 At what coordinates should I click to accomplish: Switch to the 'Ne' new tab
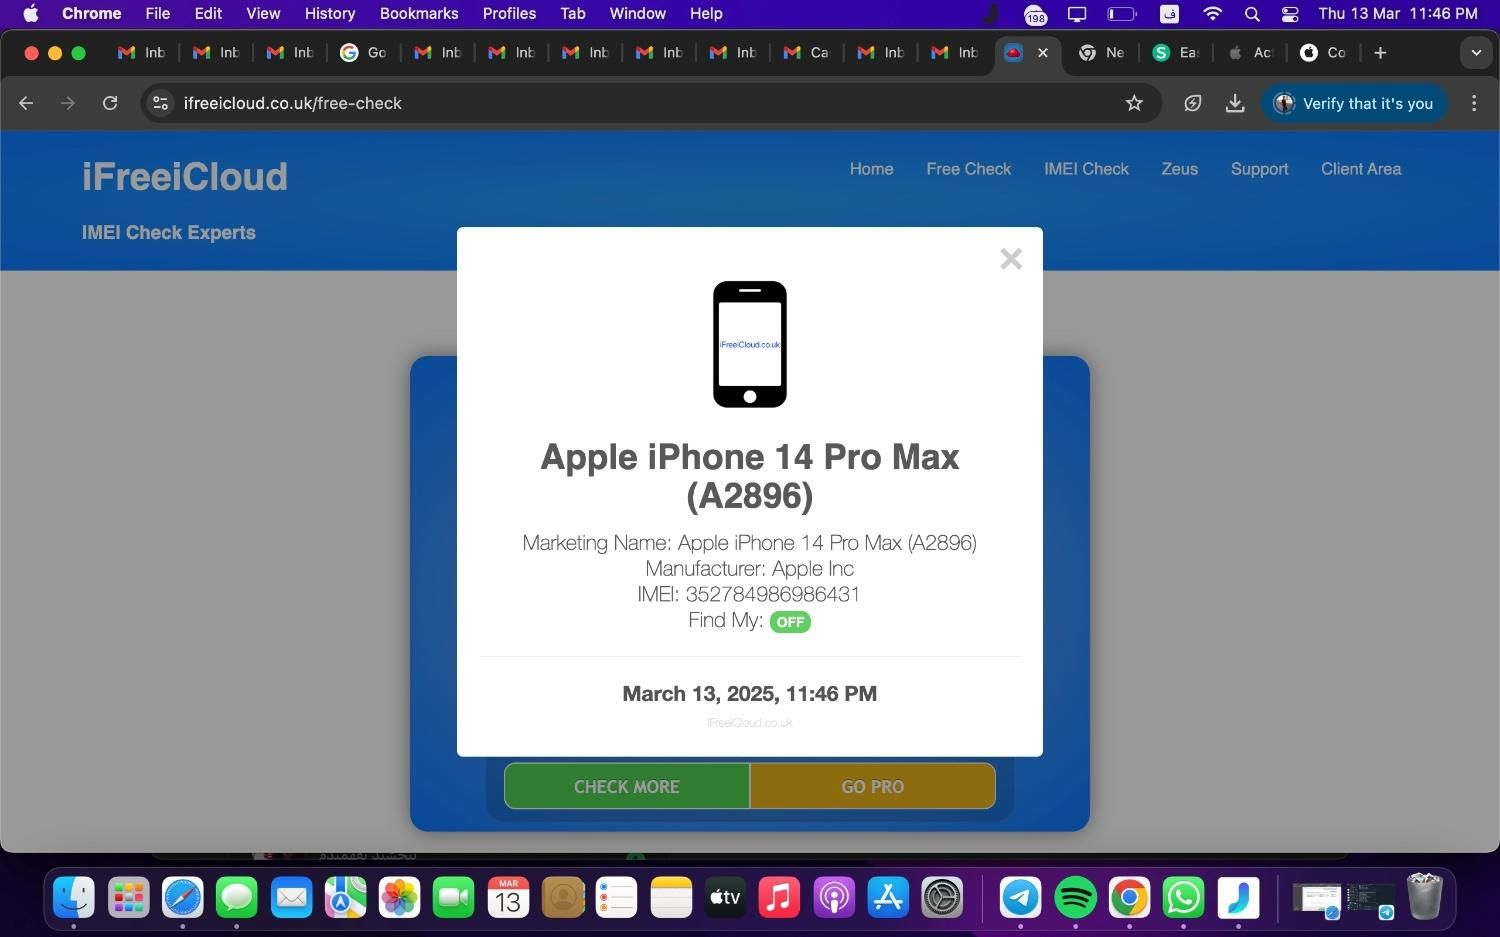pos(1101,53)
